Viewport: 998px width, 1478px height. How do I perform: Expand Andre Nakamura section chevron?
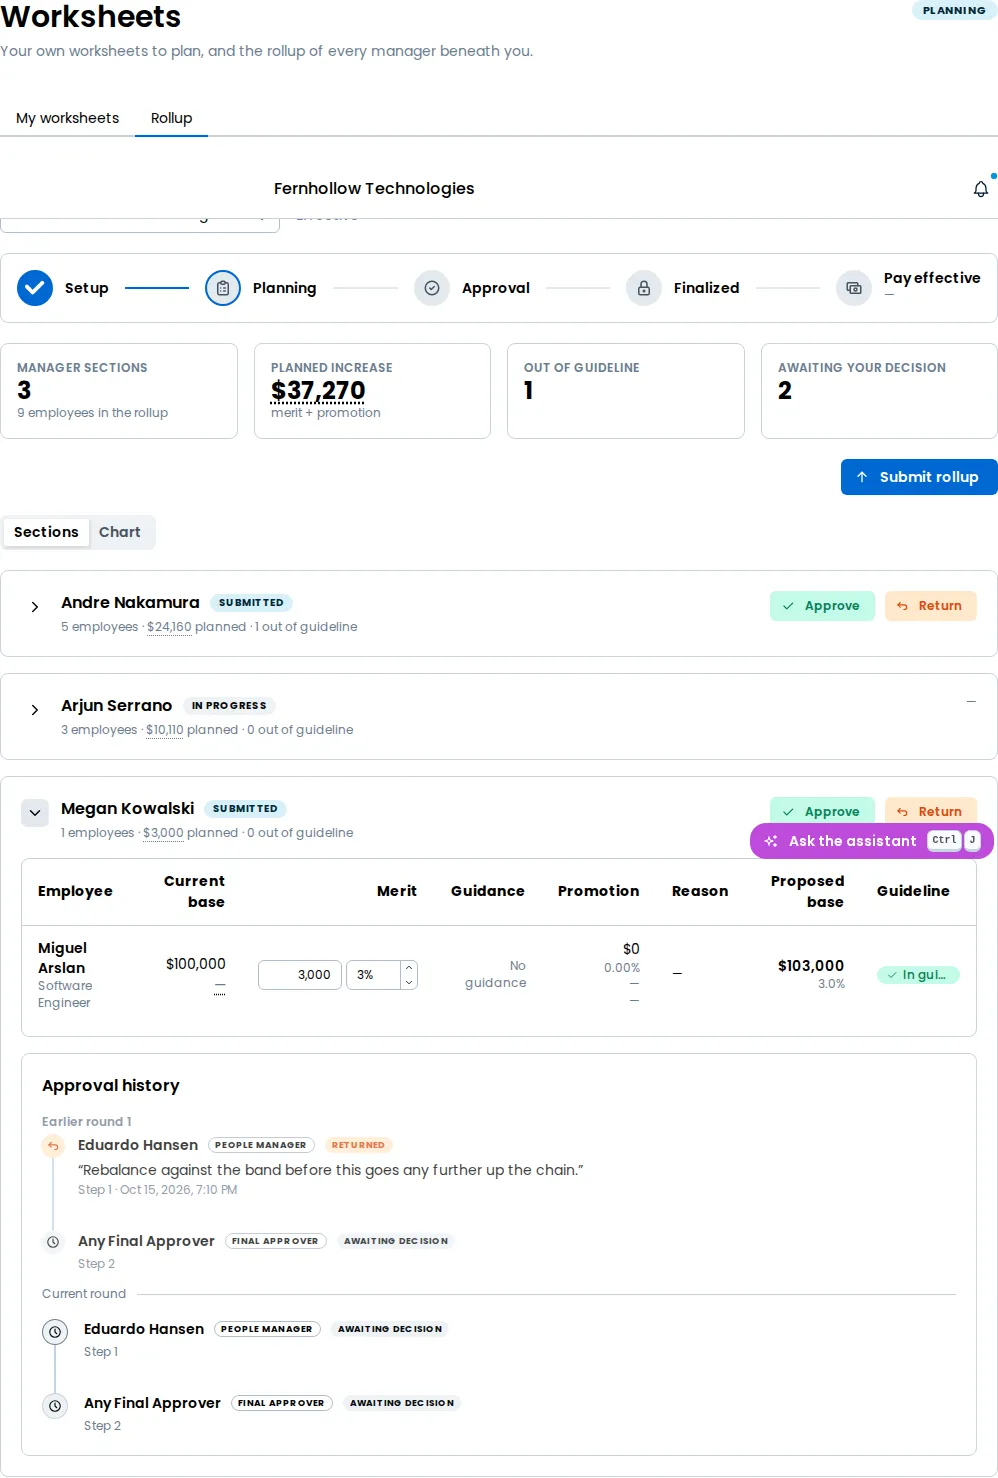pyautogui.click(x=35, y=607)
